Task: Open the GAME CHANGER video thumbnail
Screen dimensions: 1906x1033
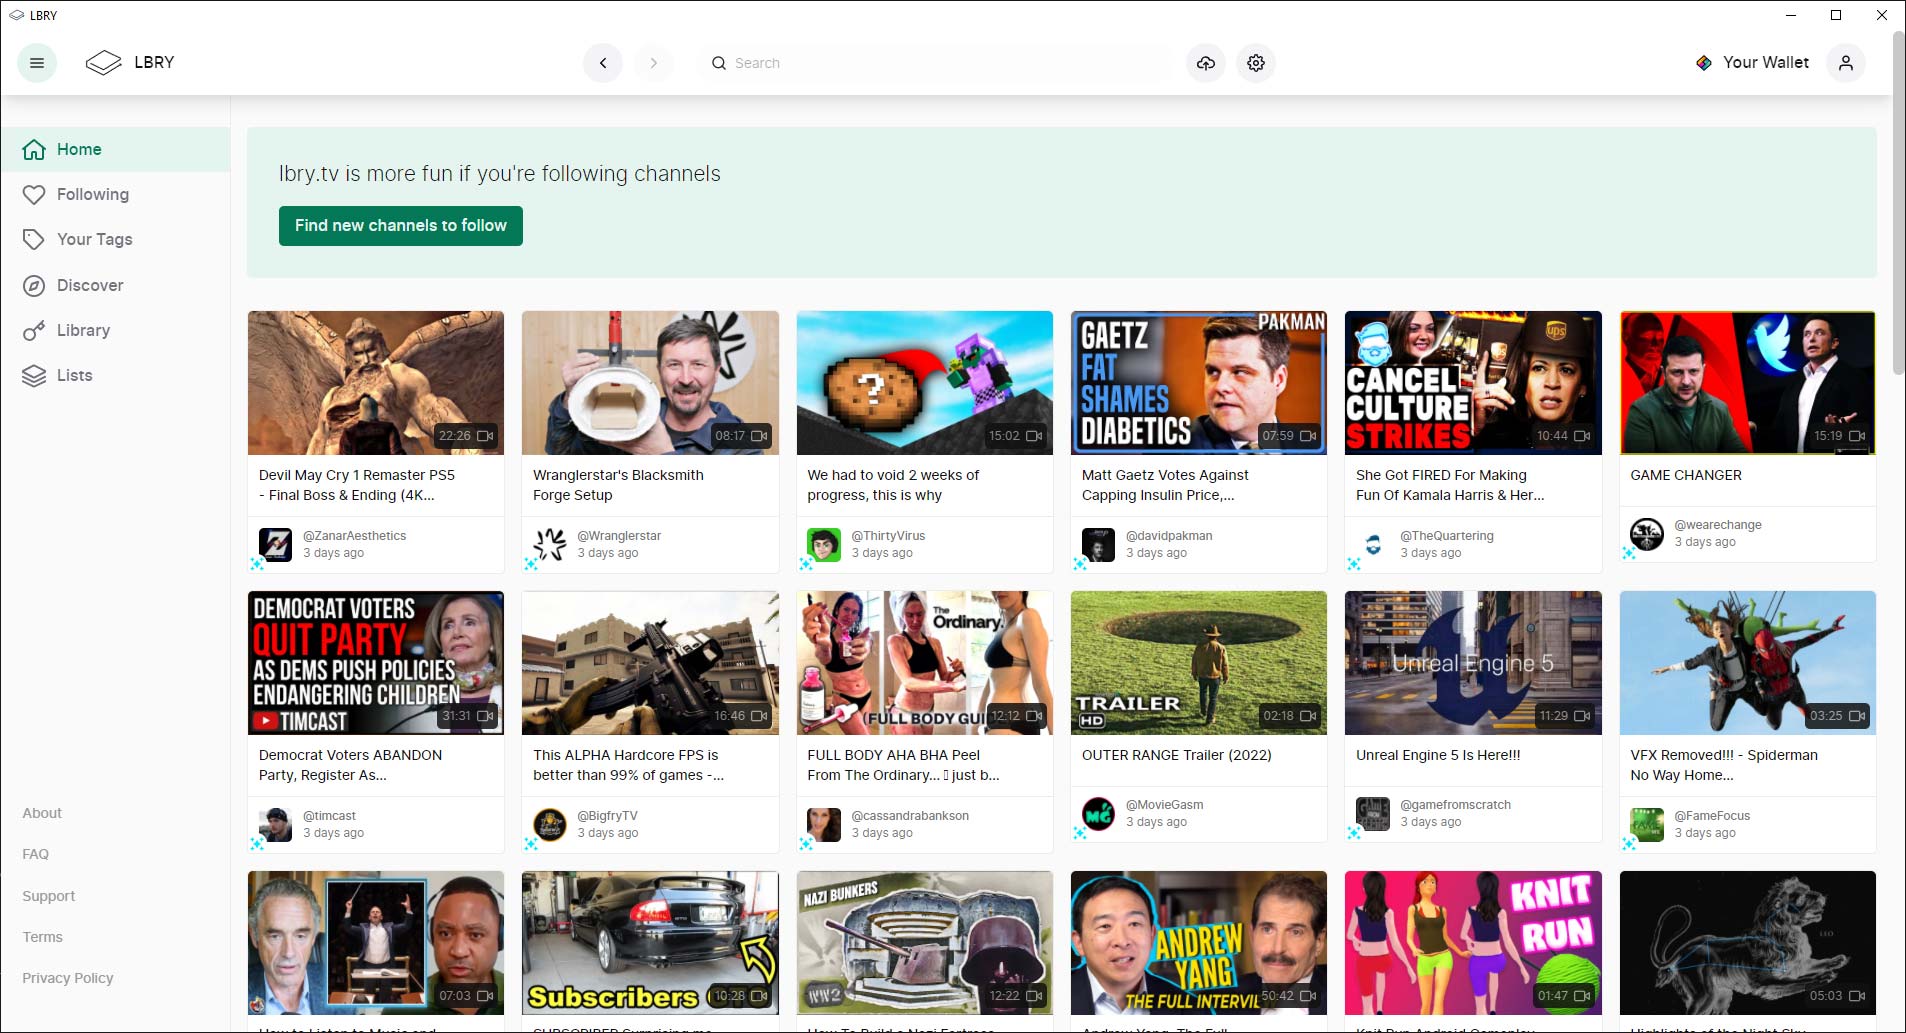Action: coord(1748,383)
